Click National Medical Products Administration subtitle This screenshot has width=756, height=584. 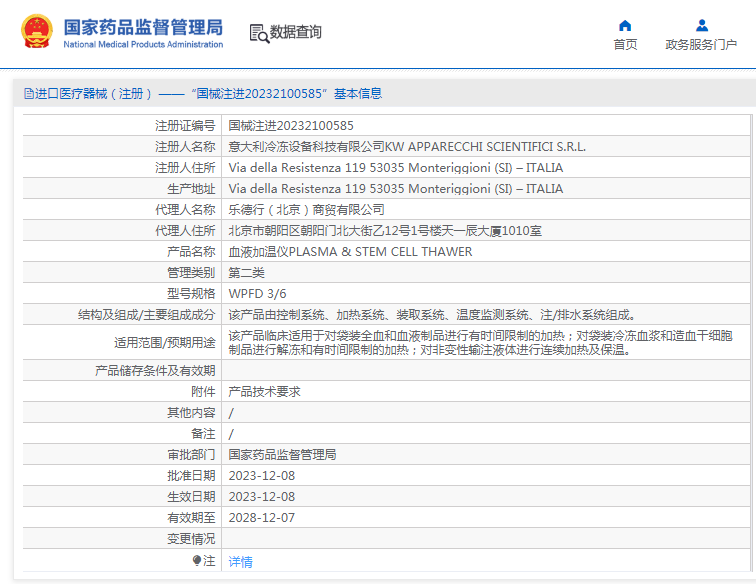click(143, 44)
